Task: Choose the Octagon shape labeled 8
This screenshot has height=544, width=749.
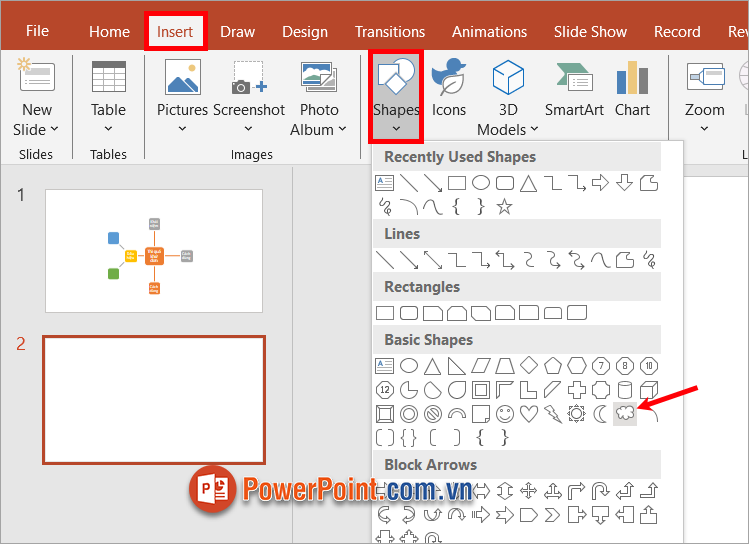Action: pyautogui.click(x=625, y=366)
